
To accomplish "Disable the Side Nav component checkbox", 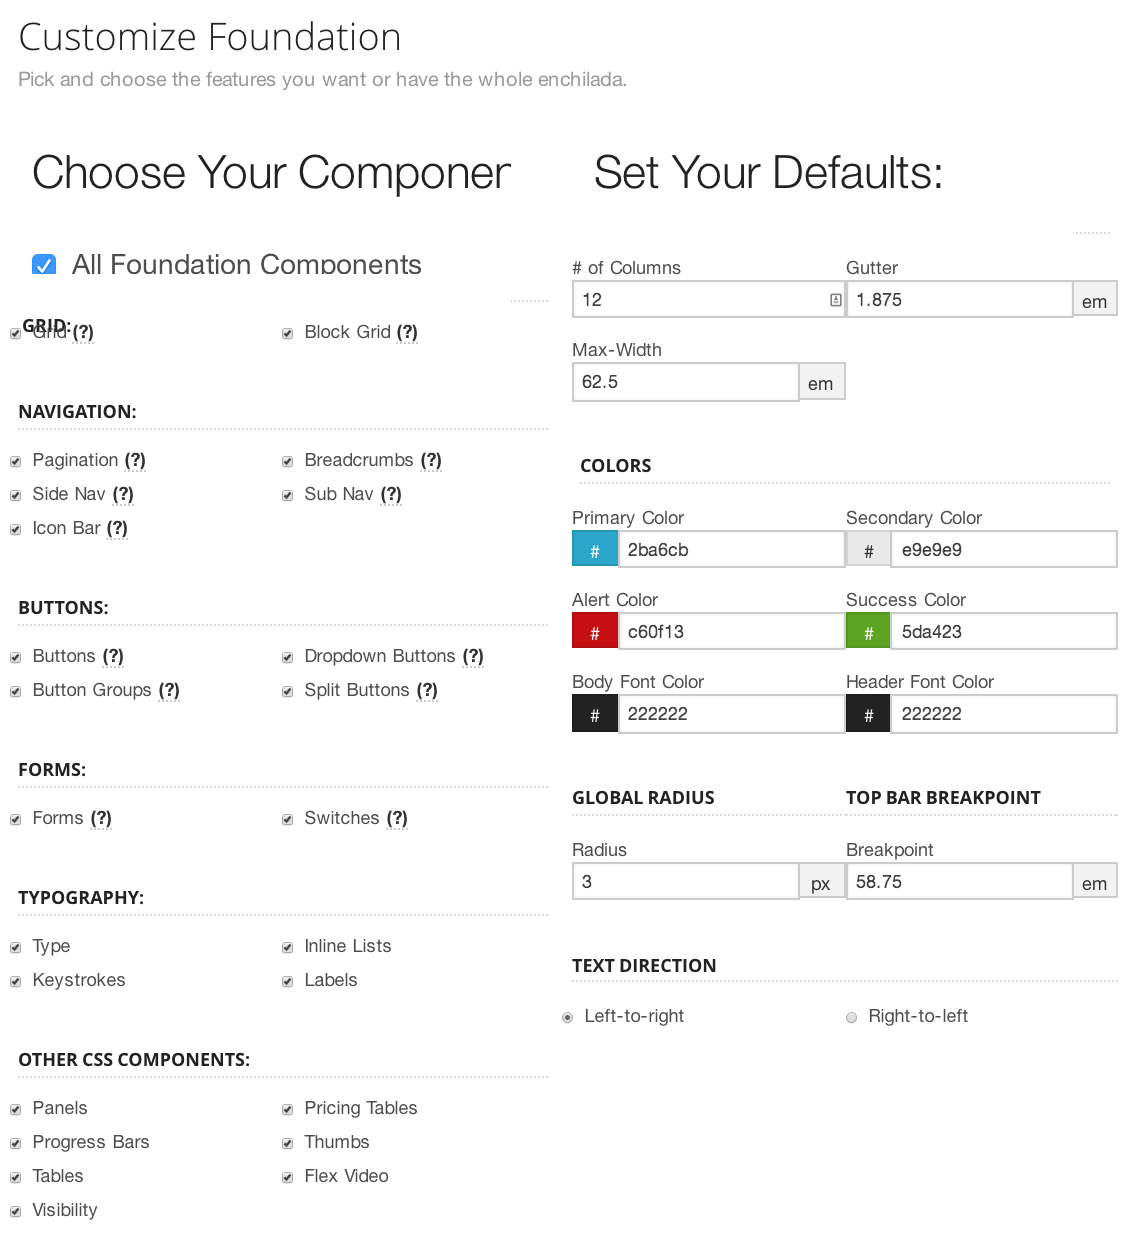I will [16, 495].
